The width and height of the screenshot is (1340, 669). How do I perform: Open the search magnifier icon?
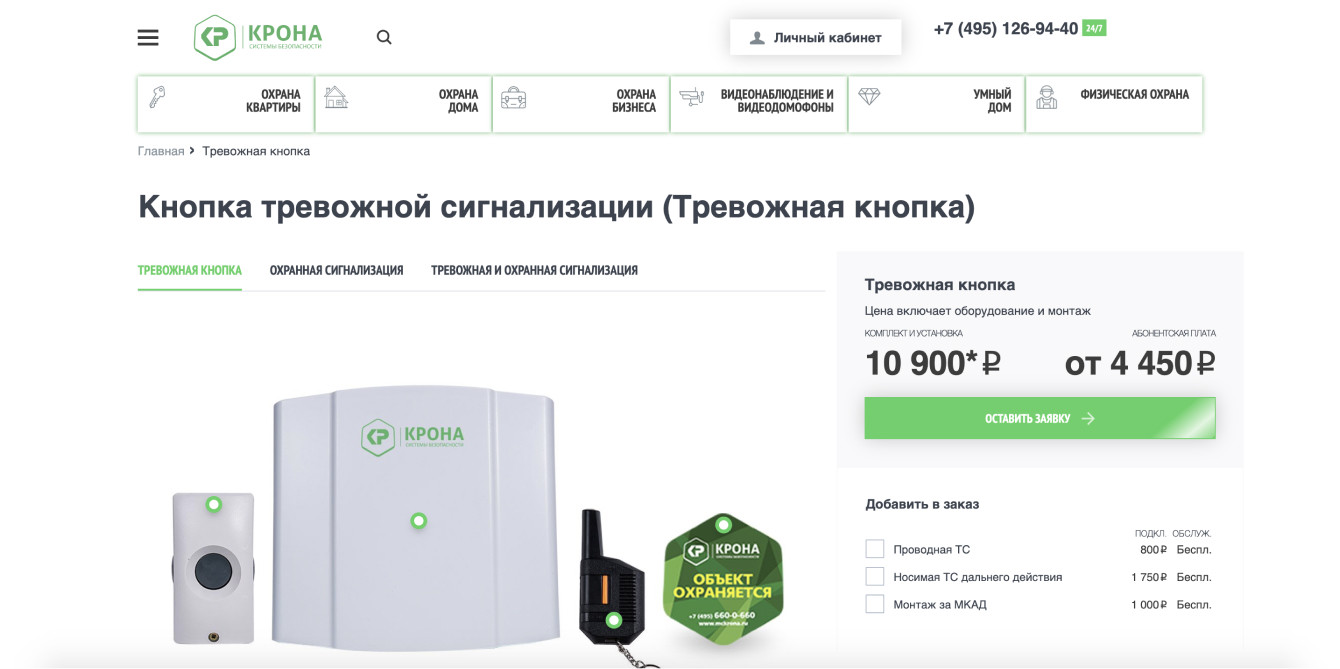point(384,38)
